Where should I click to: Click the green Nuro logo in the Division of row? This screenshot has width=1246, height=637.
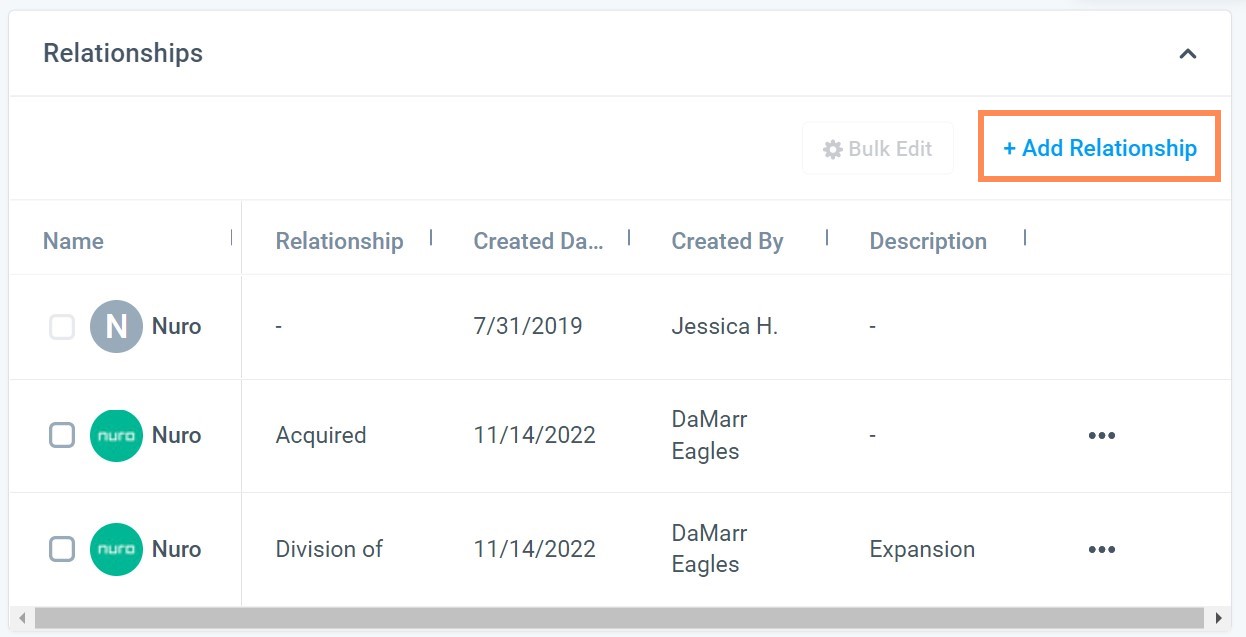click(x=116, y=549)
